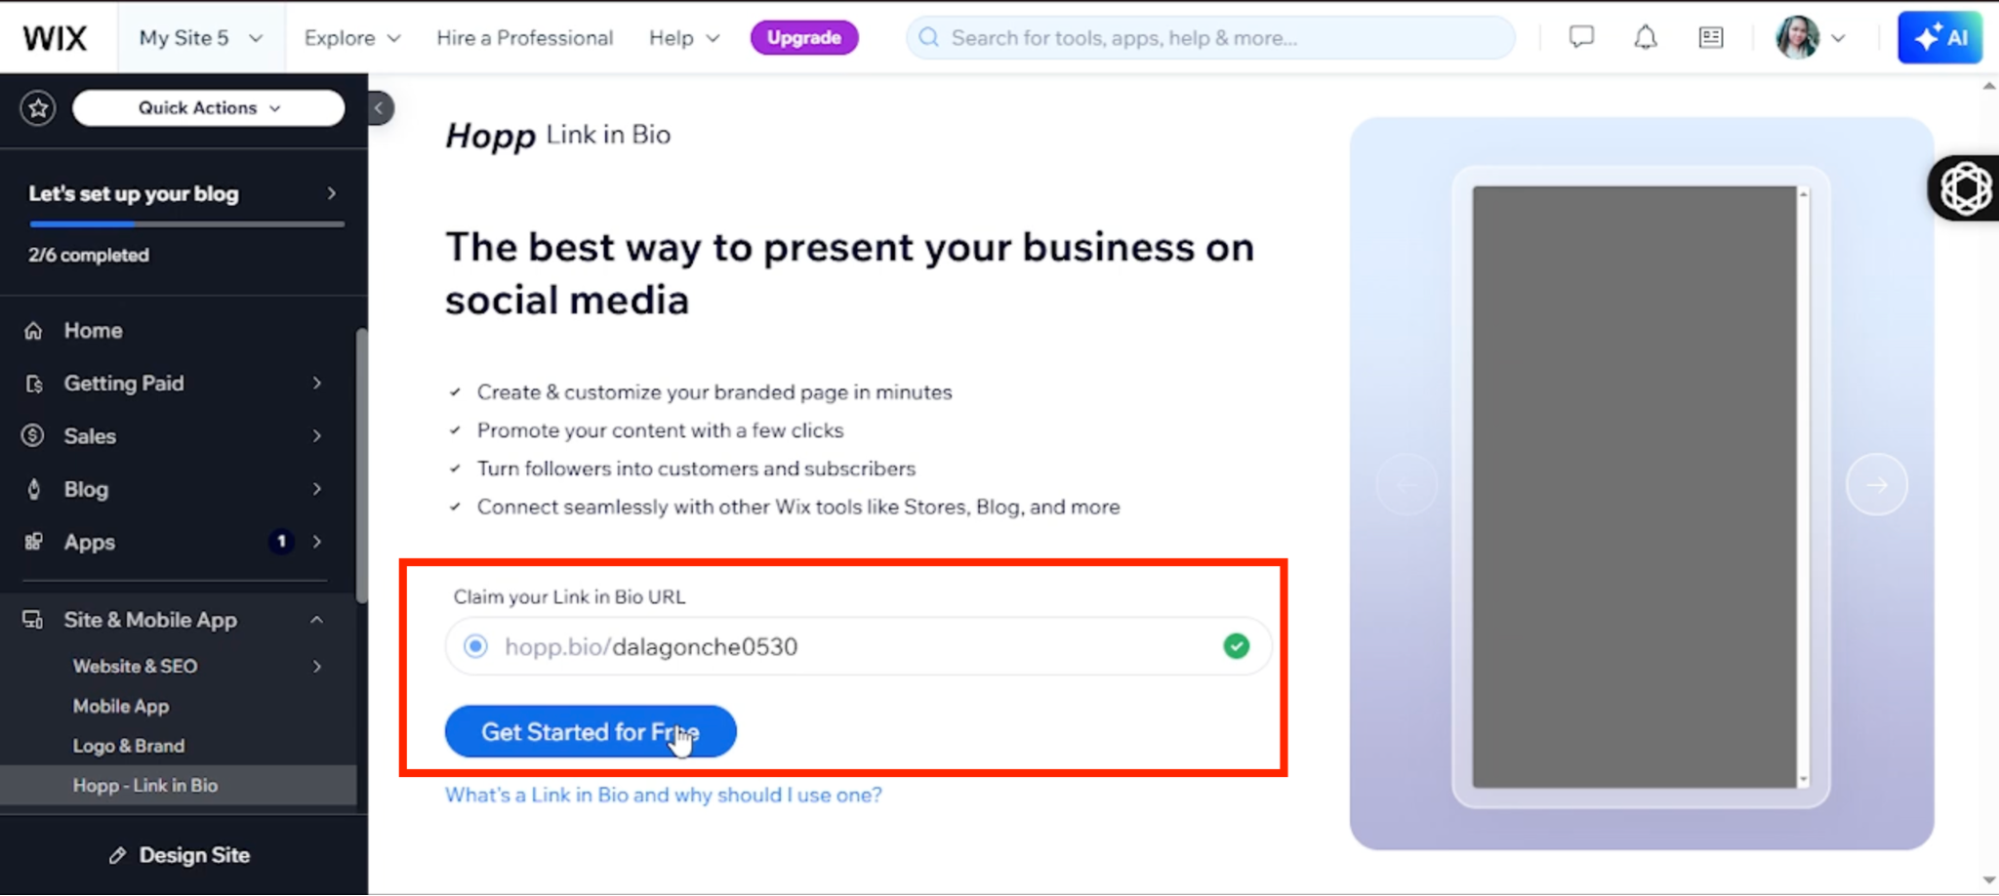This screenshot has height=896, width=1999.
Task: Open the My Site 5 dropdown
Action: click(200, 38)
